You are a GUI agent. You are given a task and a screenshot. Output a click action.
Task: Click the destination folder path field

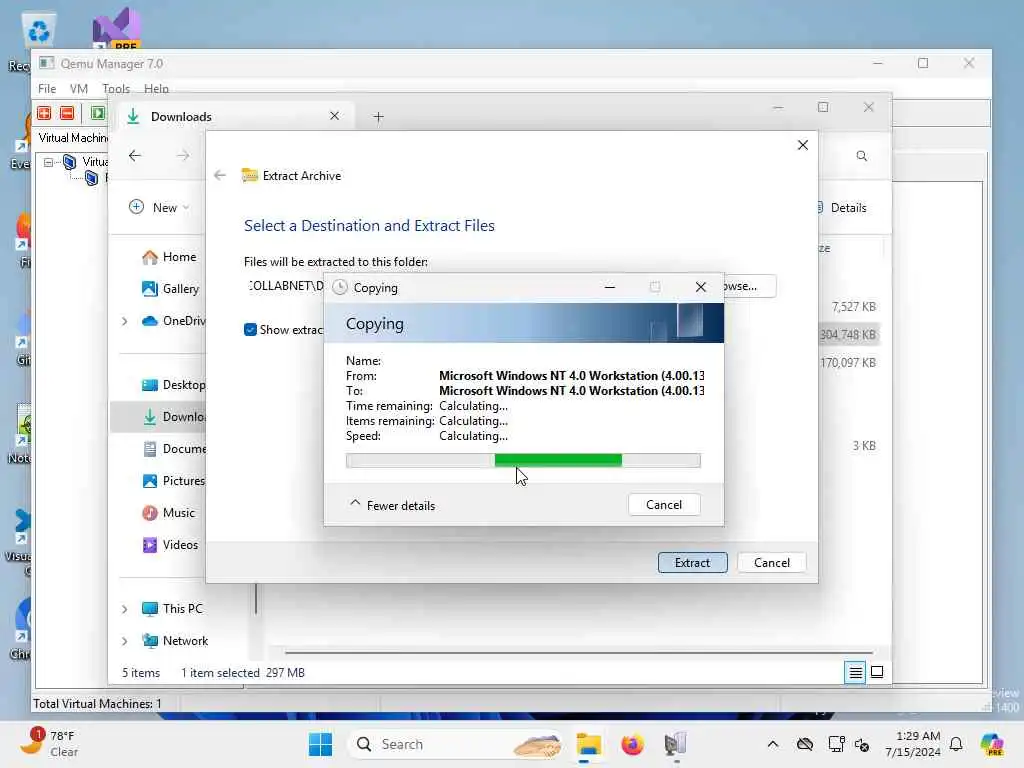pyautogui.click(x=285, y=286)
